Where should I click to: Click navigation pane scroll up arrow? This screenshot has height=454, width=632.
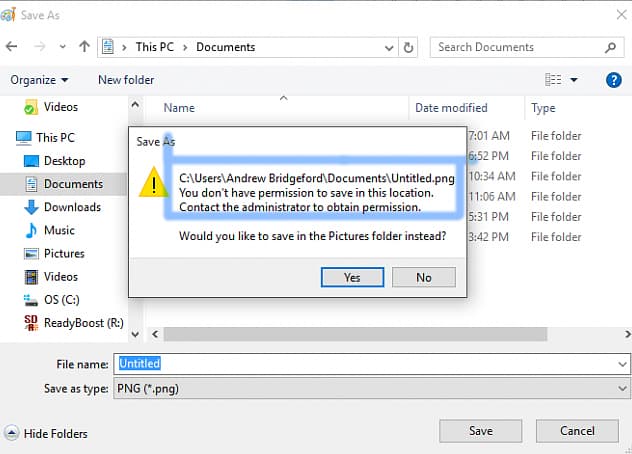point(135,105)
